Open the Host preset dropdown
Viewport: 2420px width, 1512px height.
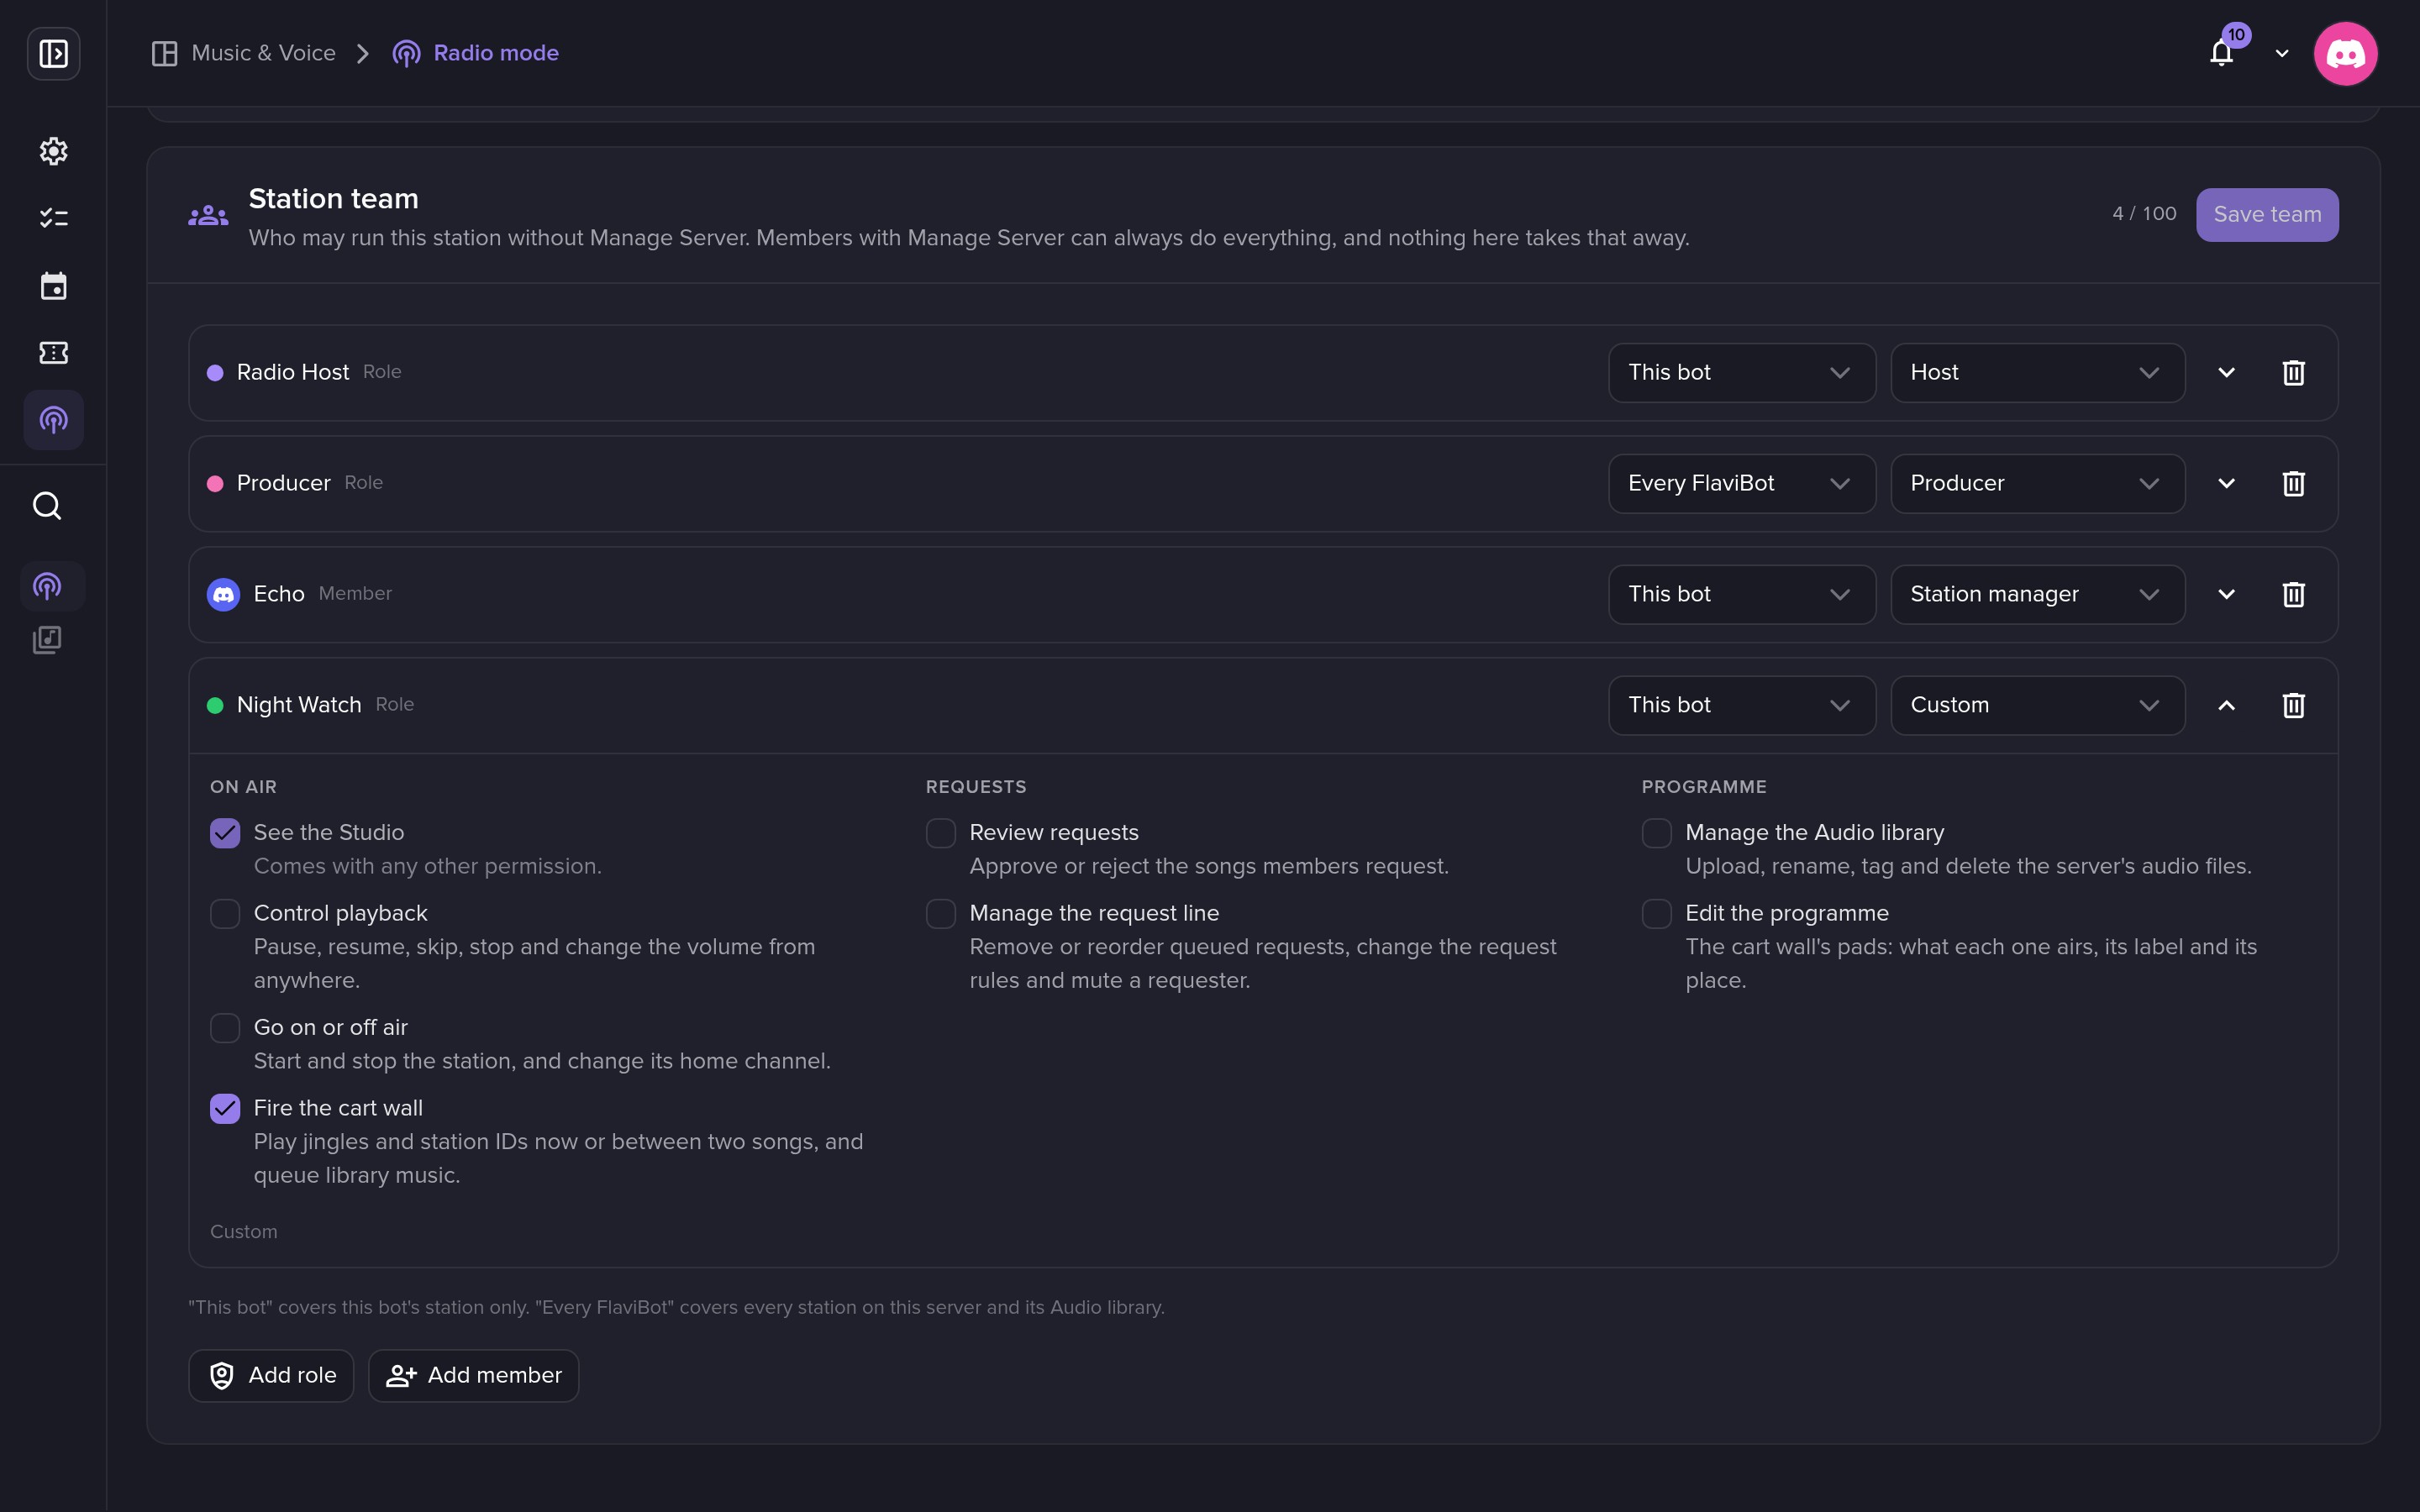coord(2037,373)
